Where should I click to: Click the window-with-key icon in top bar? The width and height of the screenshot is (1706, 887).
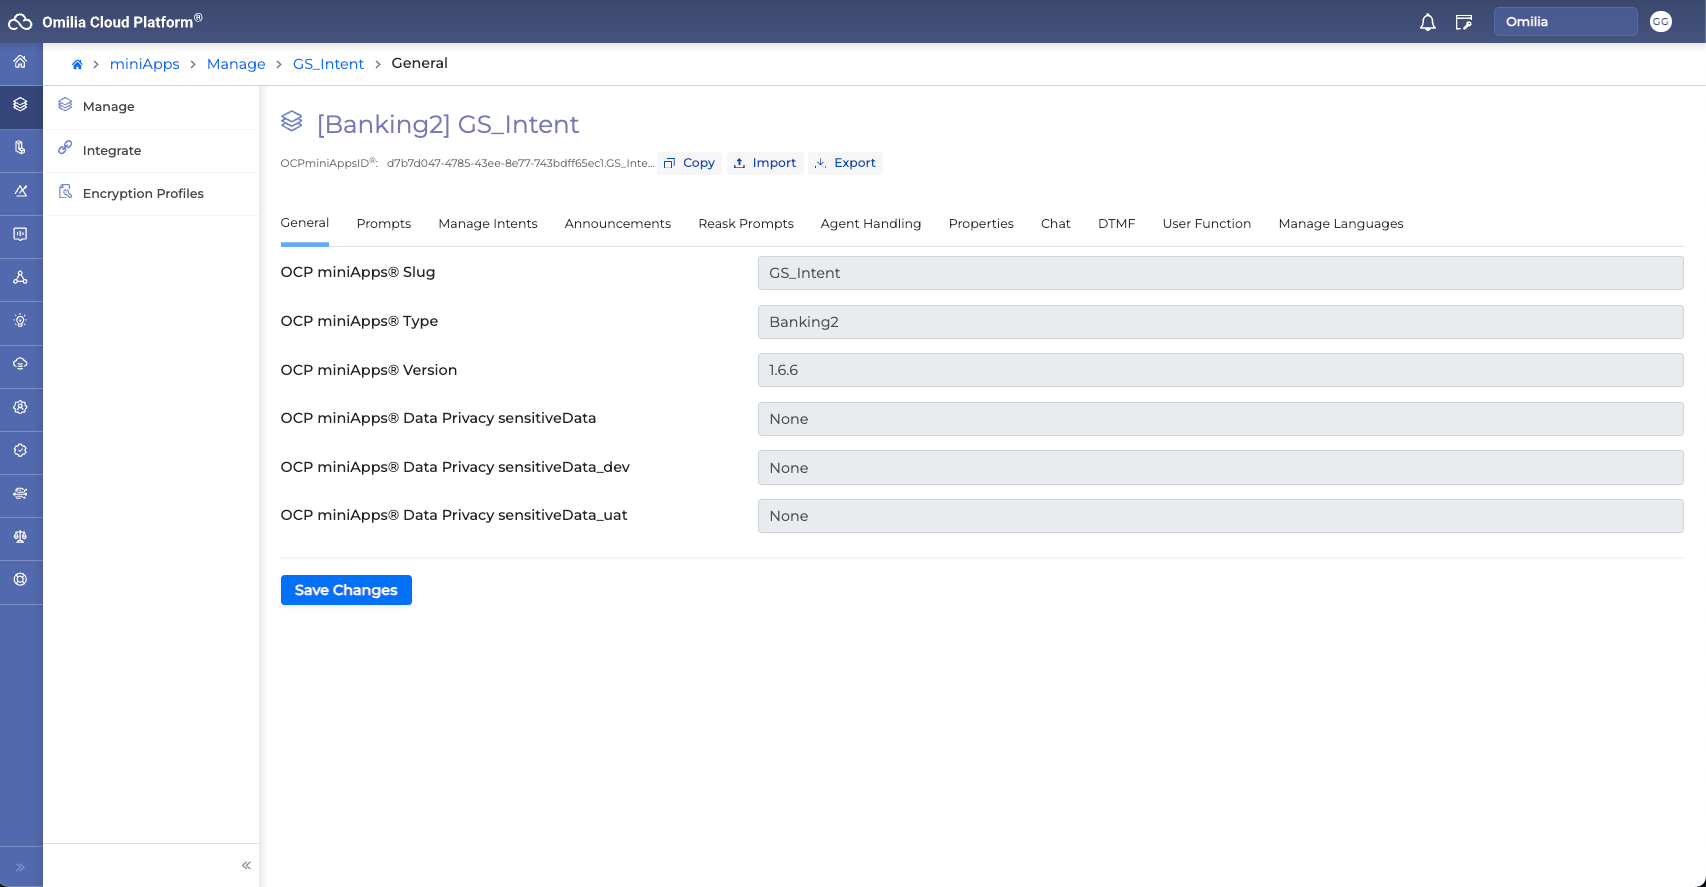point(1464,22)
